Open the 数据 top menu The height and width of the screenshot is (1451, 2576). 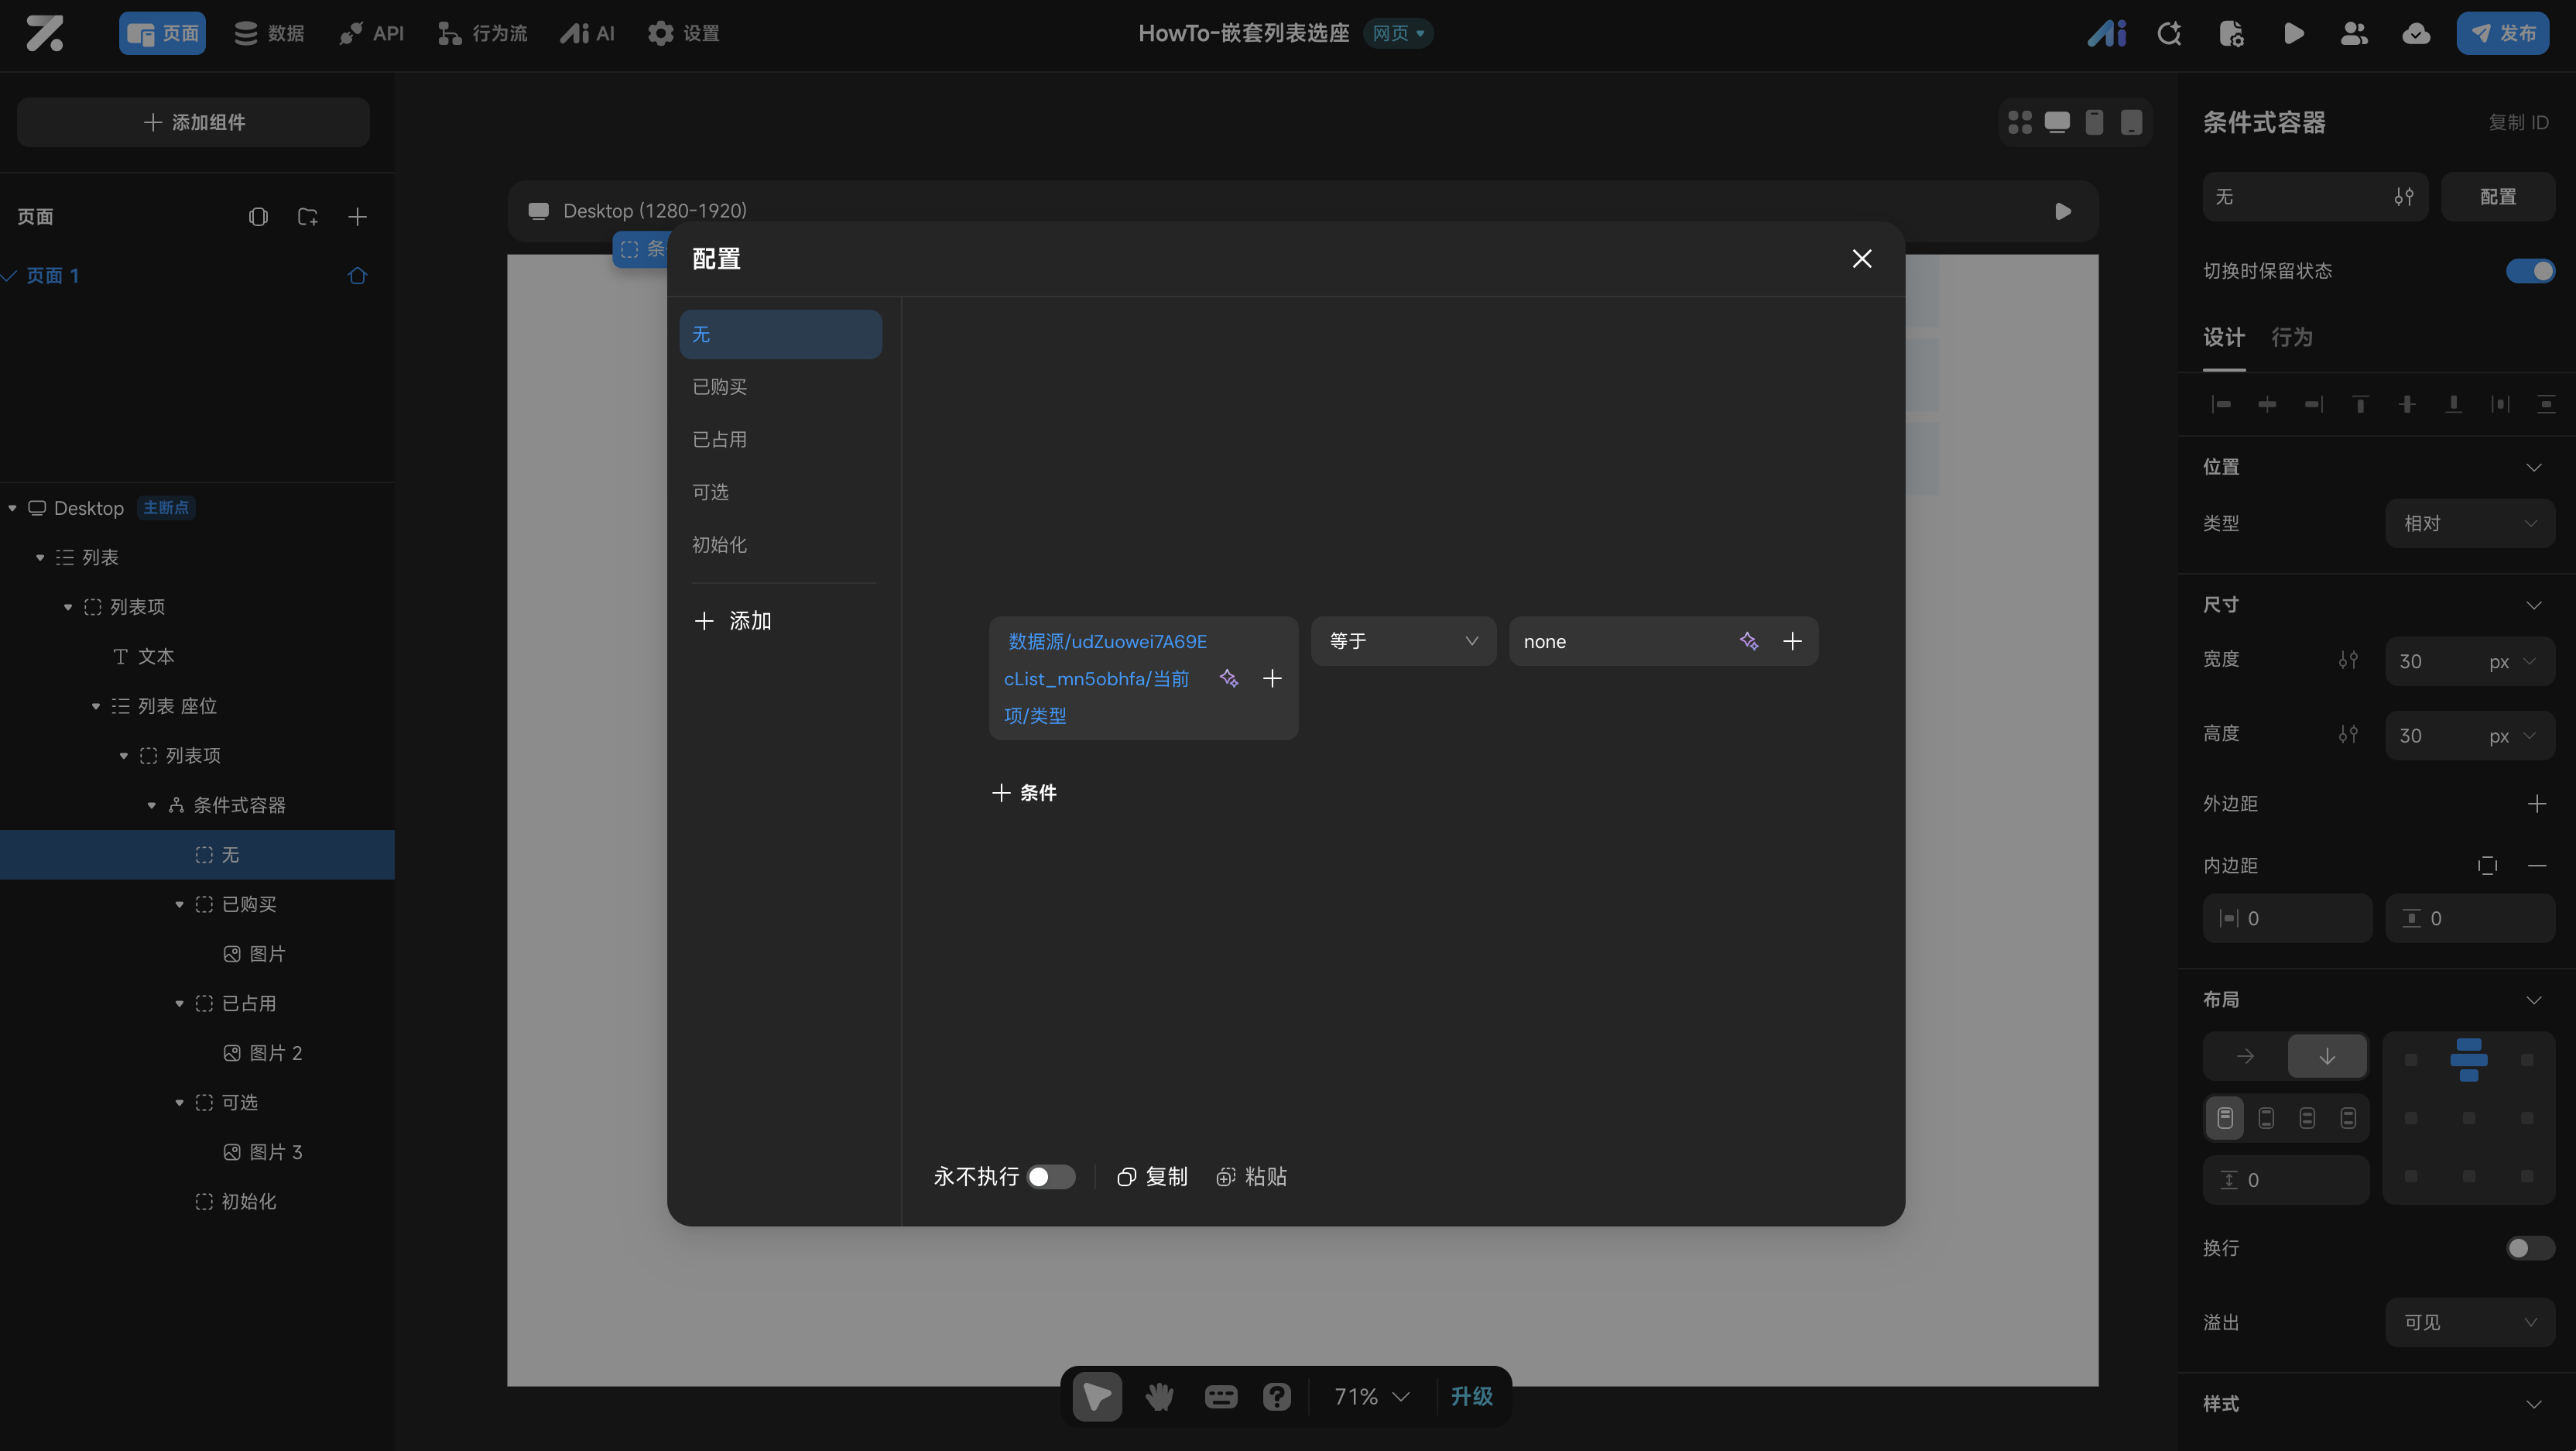tap(269, 34)
